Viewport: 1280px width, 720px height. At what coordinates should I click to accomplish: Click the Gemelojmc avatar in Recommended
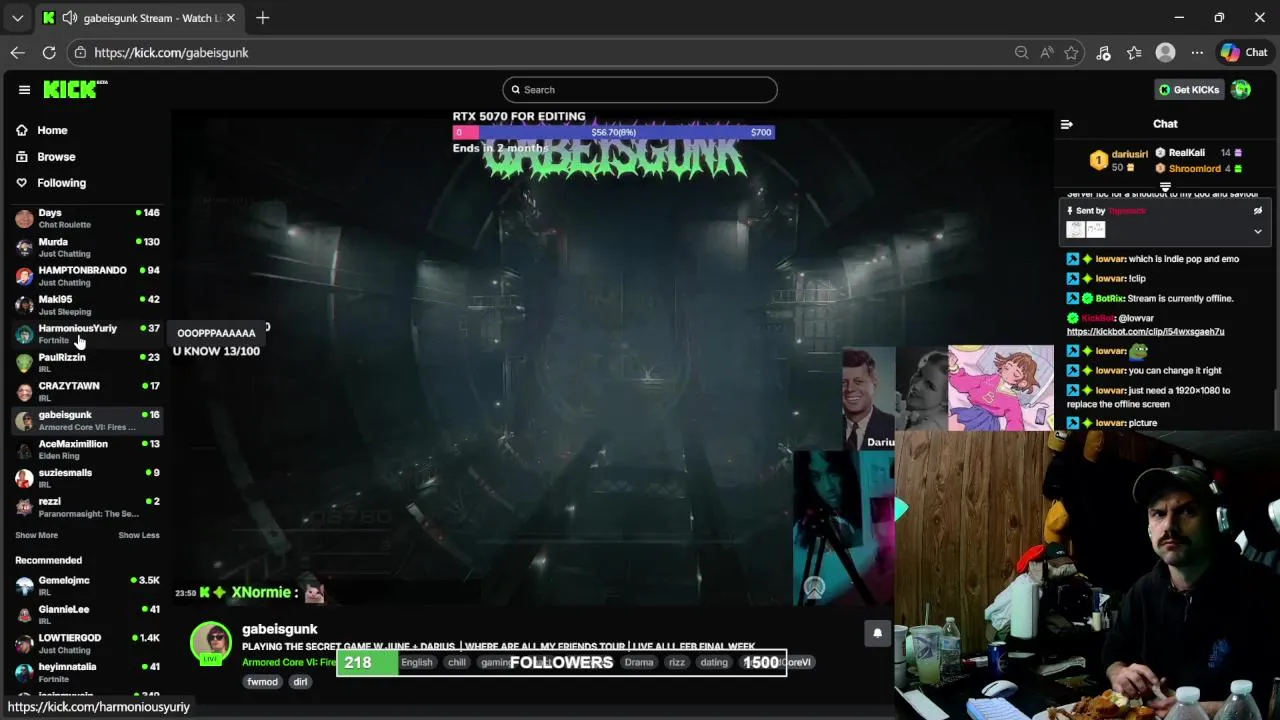coord(24,586)
